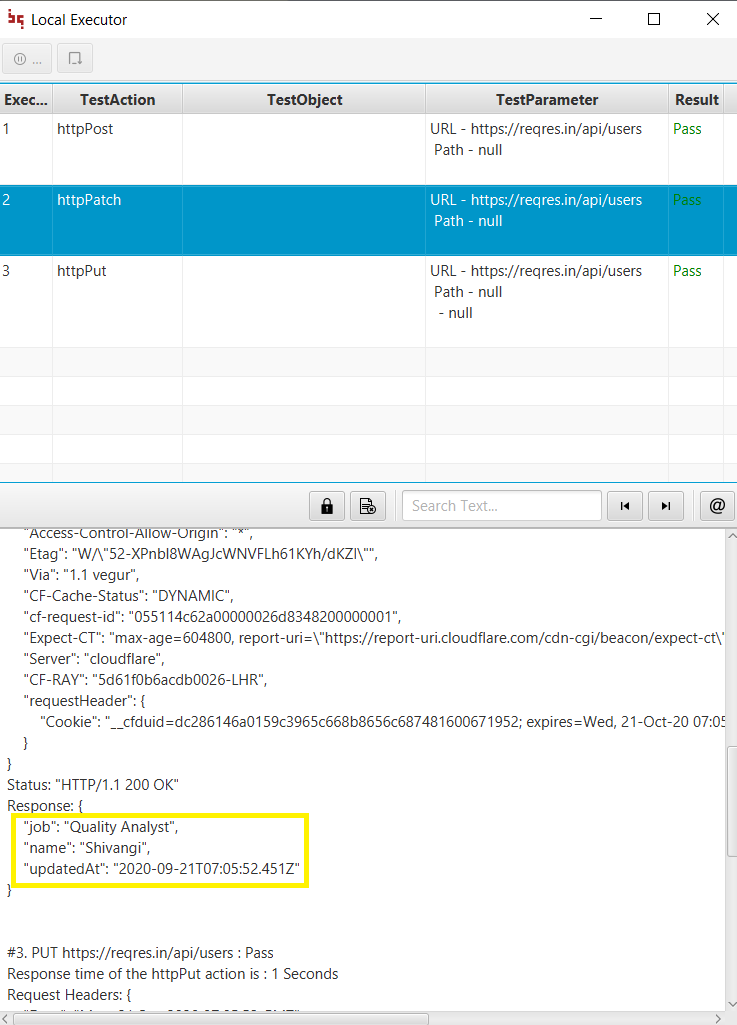Click the Local Executor app logo
The image size is (737, 1025).
pyautogui.click(x=16, y=20)
